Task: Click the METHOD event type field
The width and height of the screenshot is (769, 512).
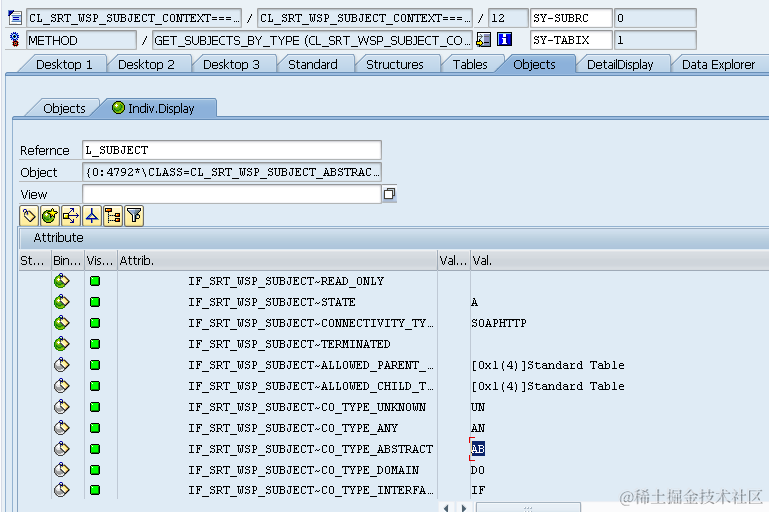Action: (81, 40)
